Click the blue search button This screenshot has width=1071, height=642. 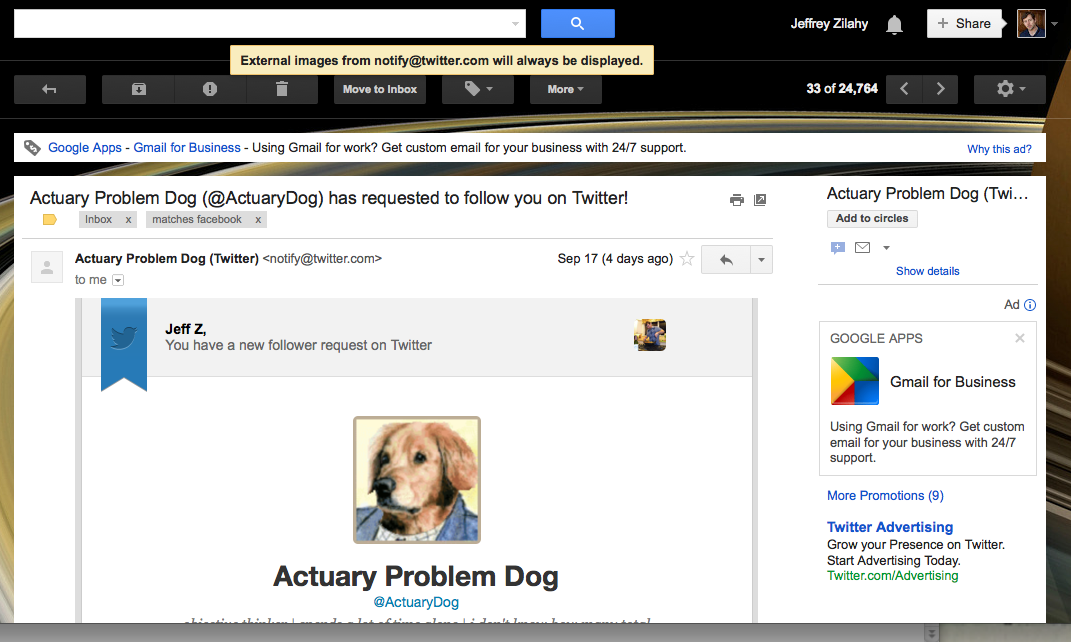tap(577, 23)
